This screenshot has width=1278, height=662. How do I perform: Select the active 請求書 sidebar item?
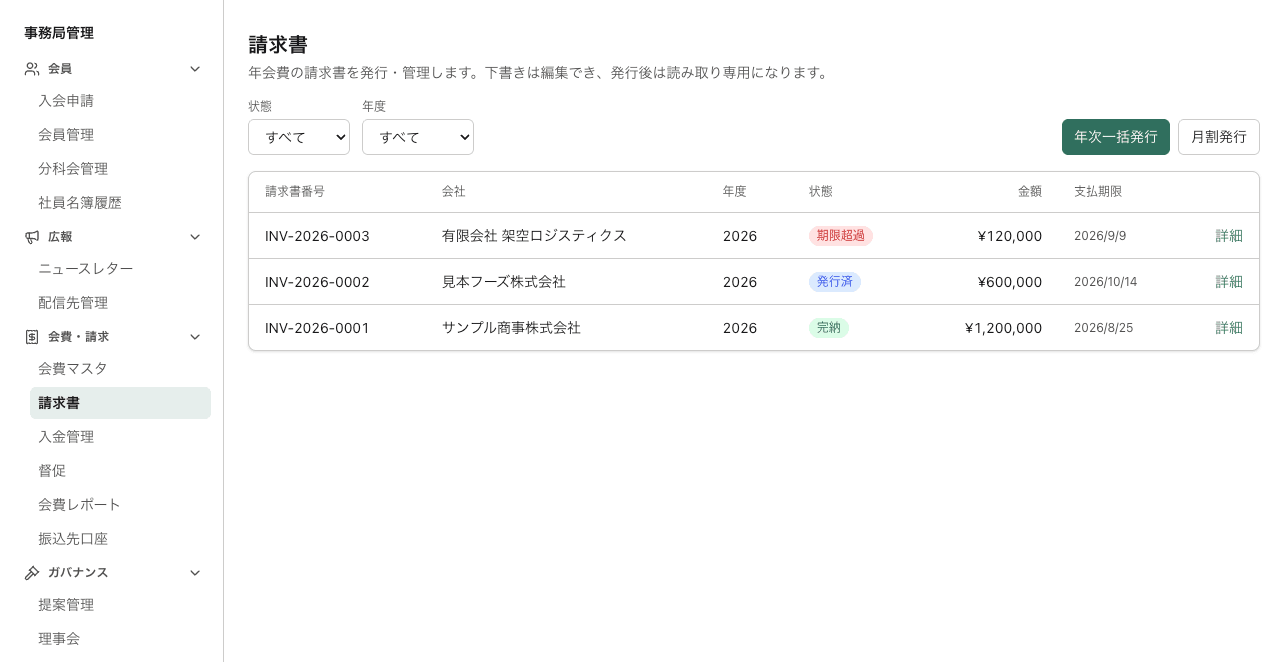point(120,403)
